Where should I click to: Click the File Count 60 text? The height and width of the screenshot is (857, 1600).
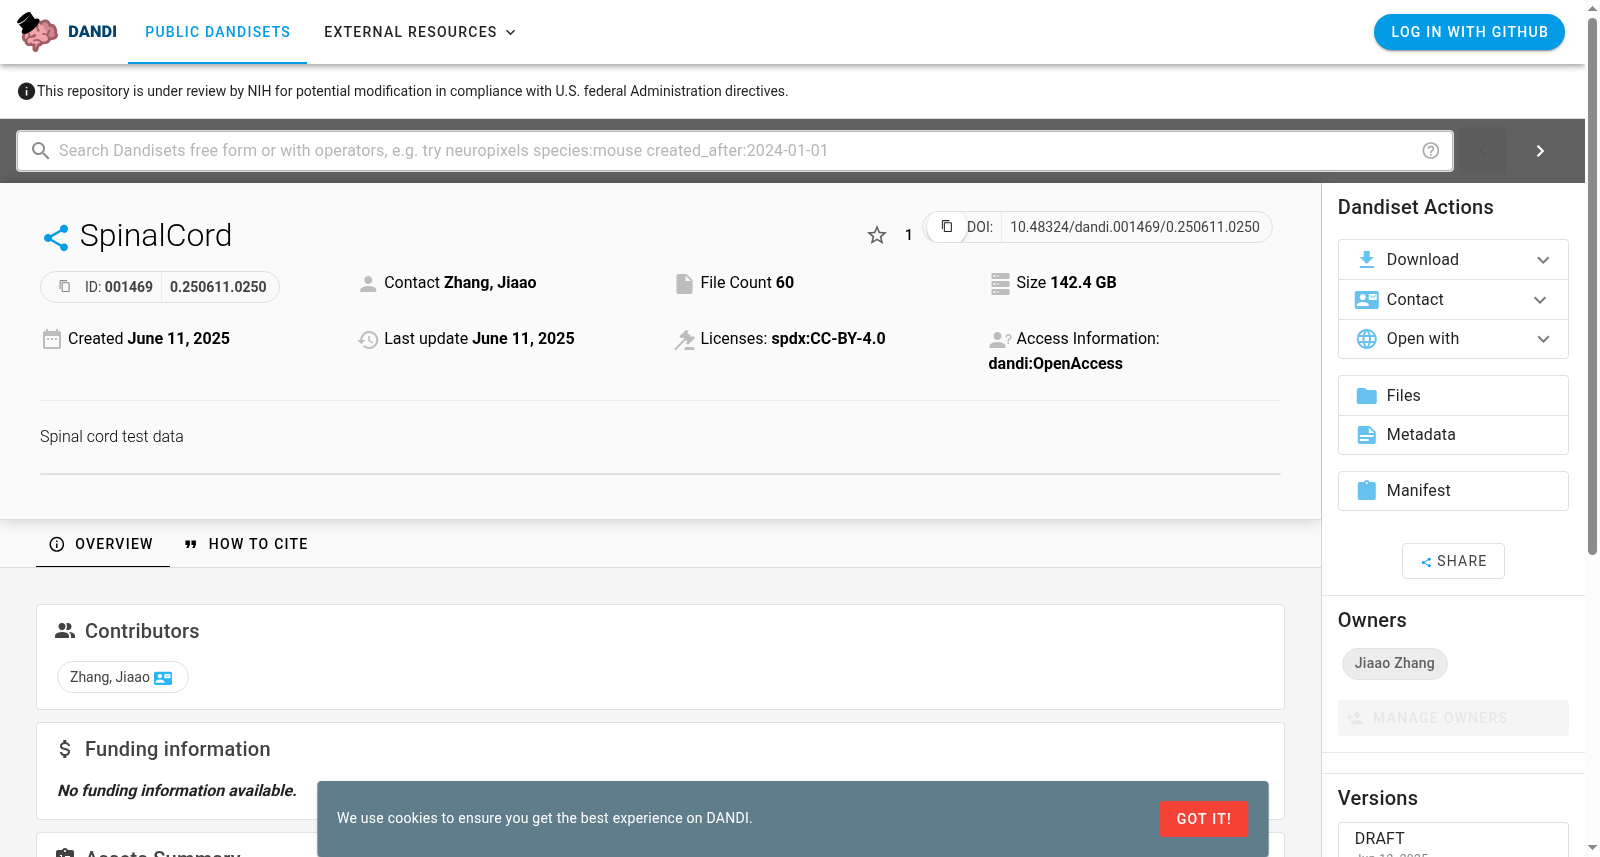(x=747, y=283)
